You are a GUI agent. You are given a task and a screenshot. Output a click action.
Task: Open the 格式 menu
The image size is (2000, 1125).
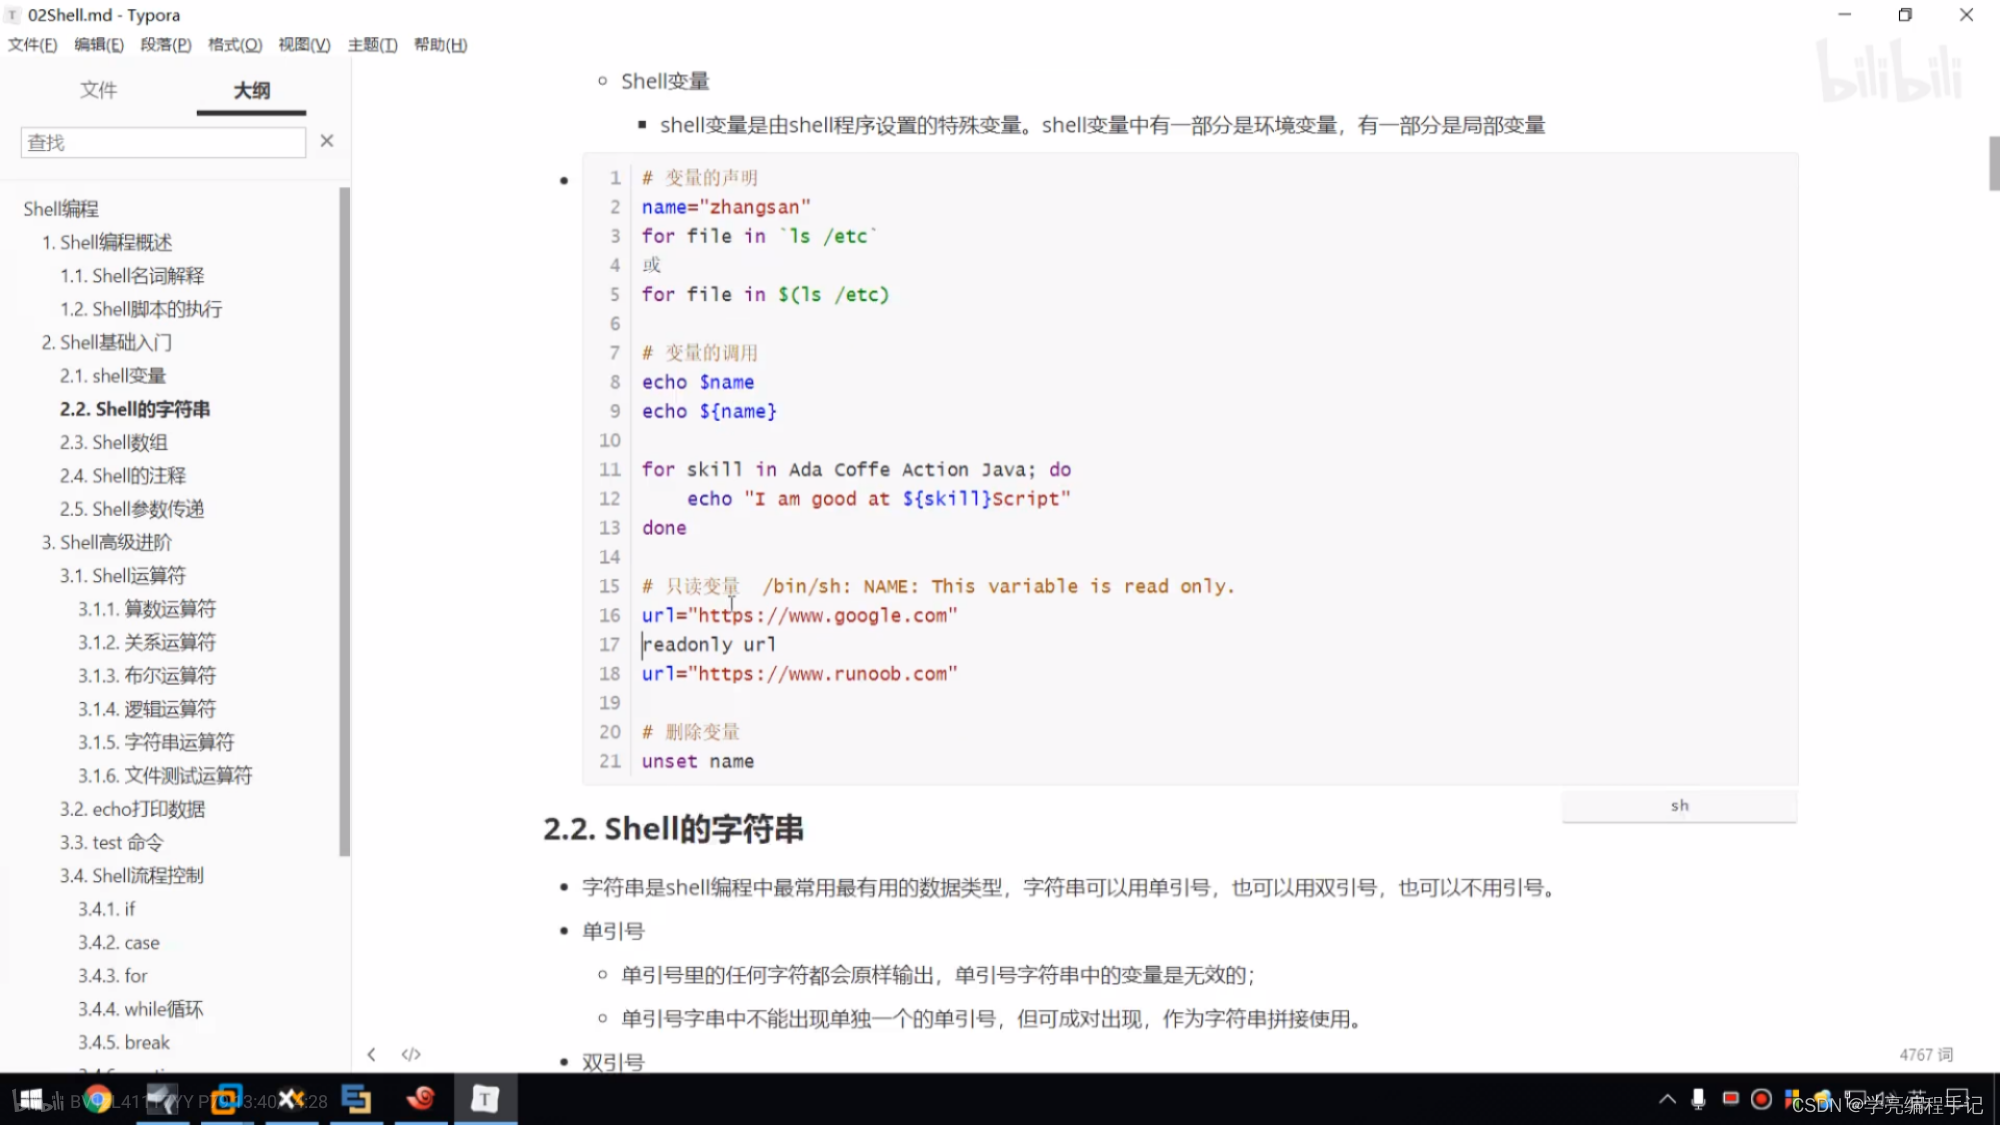coord(234,44)
